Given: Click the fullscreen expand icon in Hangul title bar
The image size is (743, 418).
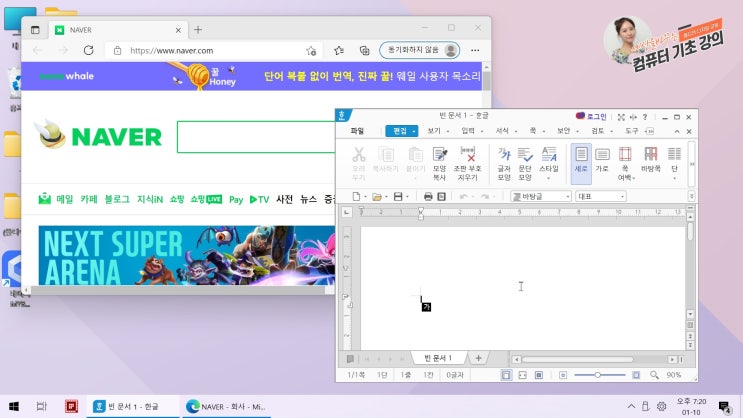Looking at the screenshot, I should pos(621,117).
